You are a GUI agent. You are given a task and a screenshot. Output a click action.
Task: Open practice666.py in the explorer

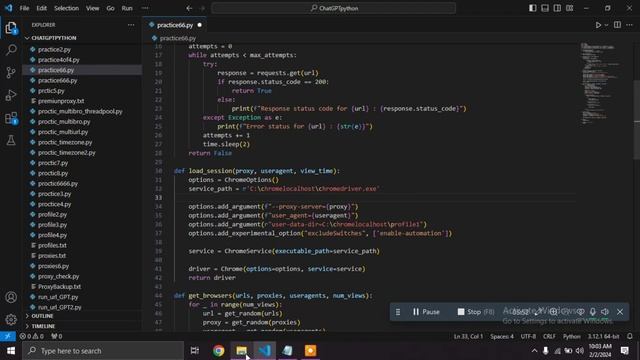(58, 80)
